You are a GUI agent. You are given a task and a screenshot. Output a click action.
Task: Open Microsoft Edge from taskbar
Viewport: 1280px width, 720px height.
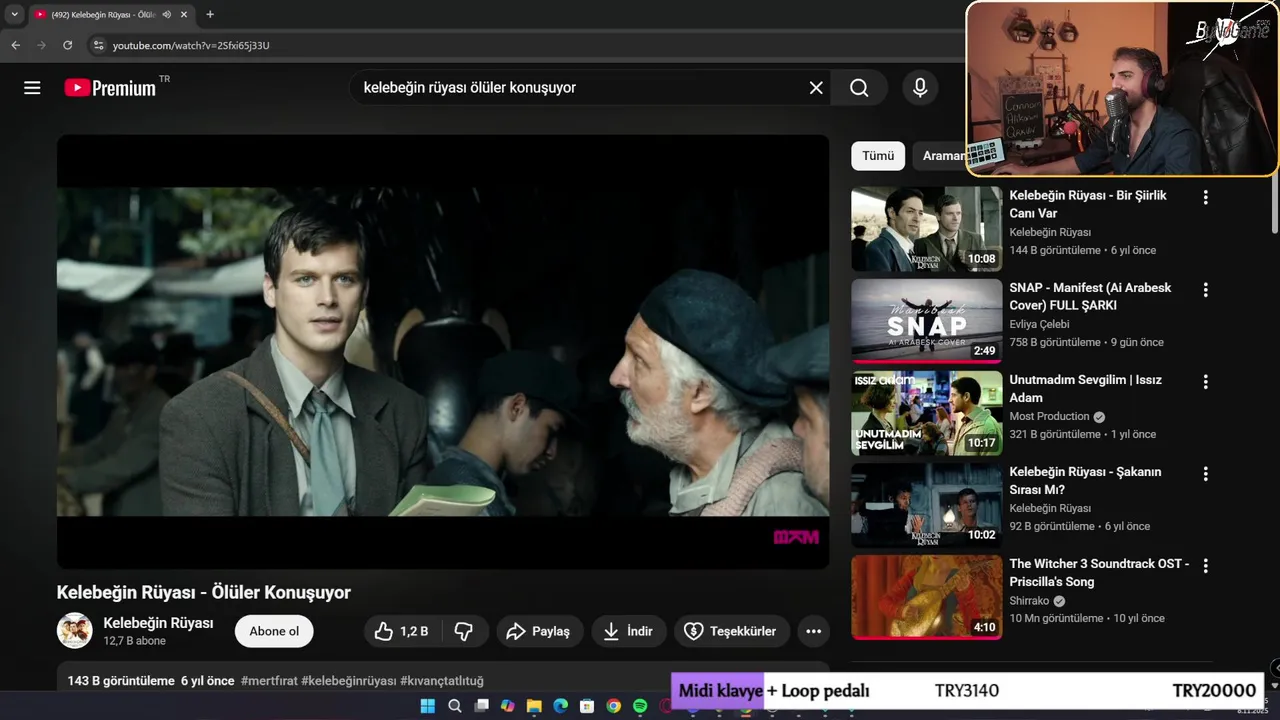(x=561, y=706)
